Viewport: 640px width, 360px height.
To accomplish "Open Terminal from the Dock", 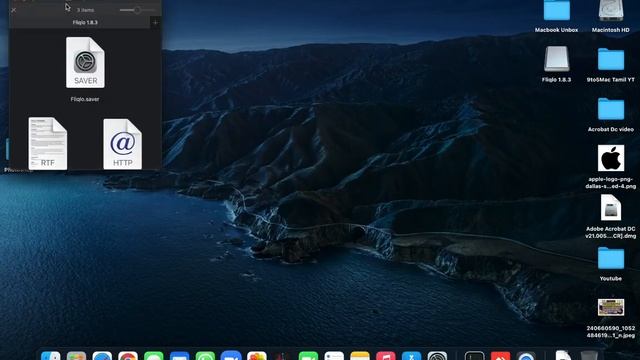I will tap(475, 356).
